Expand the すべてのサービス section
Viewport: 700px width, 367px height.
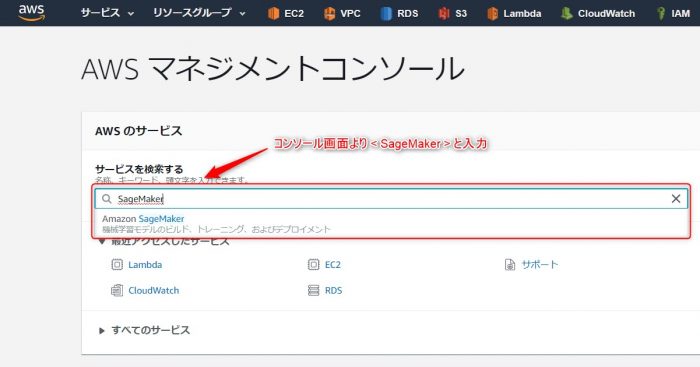(x=145, y=330)
